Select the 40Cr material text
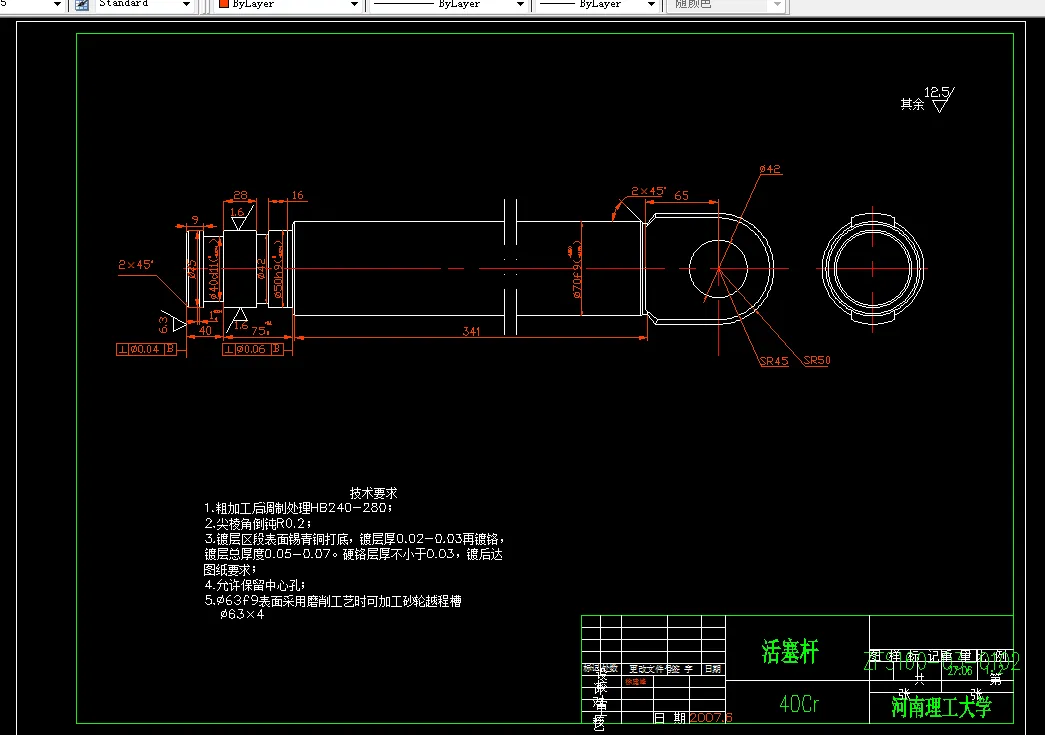 (798, 704)
